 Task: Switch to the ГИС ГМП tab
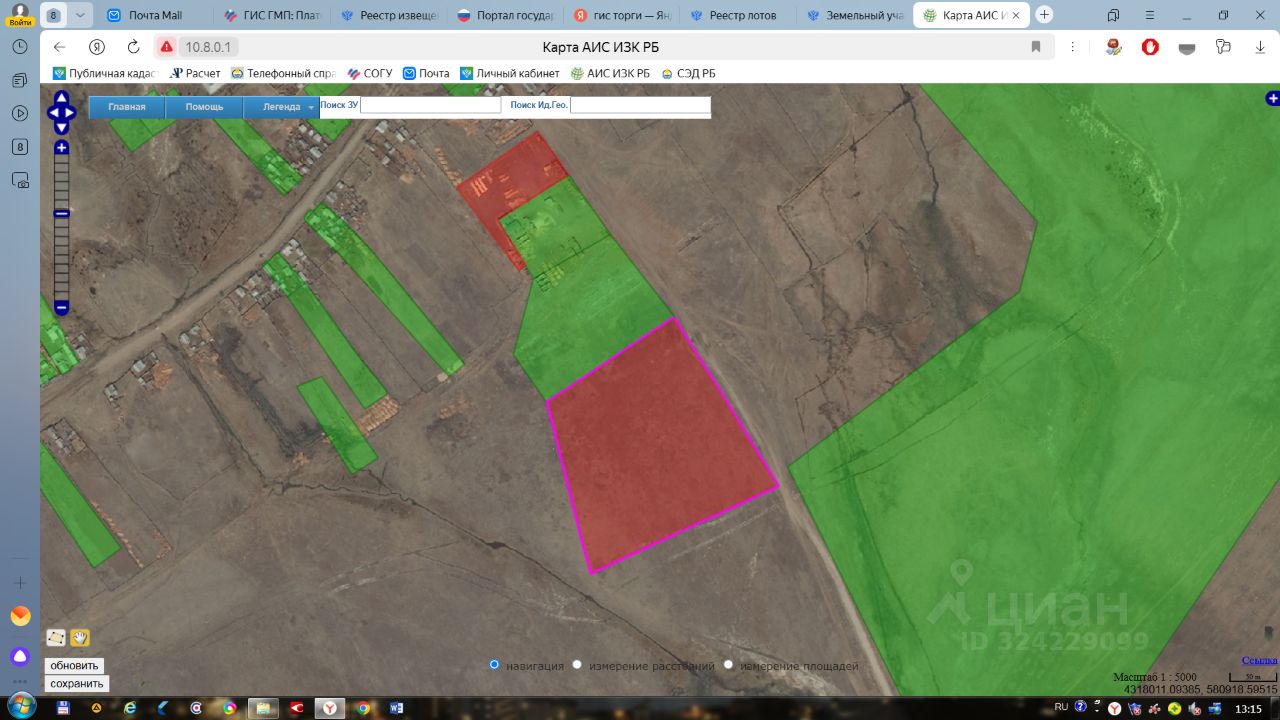click(x=273, y=15)
